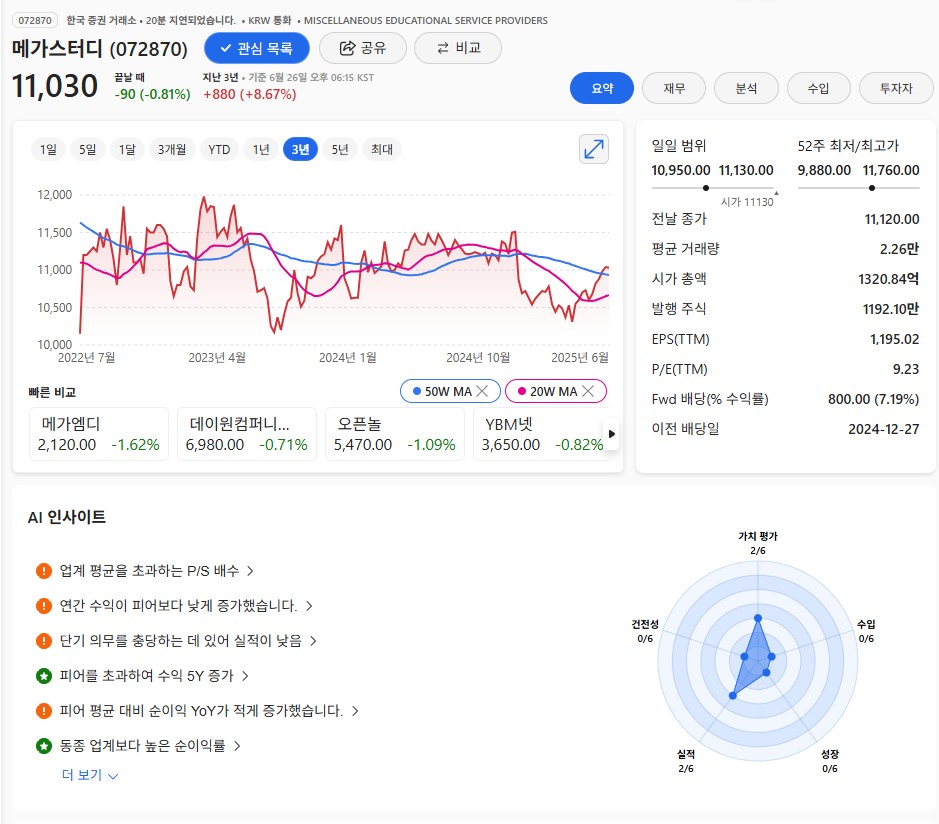Click the P/E(TTM) value 9.23
Screen dimensions: 939x824
tap(905, 369)
